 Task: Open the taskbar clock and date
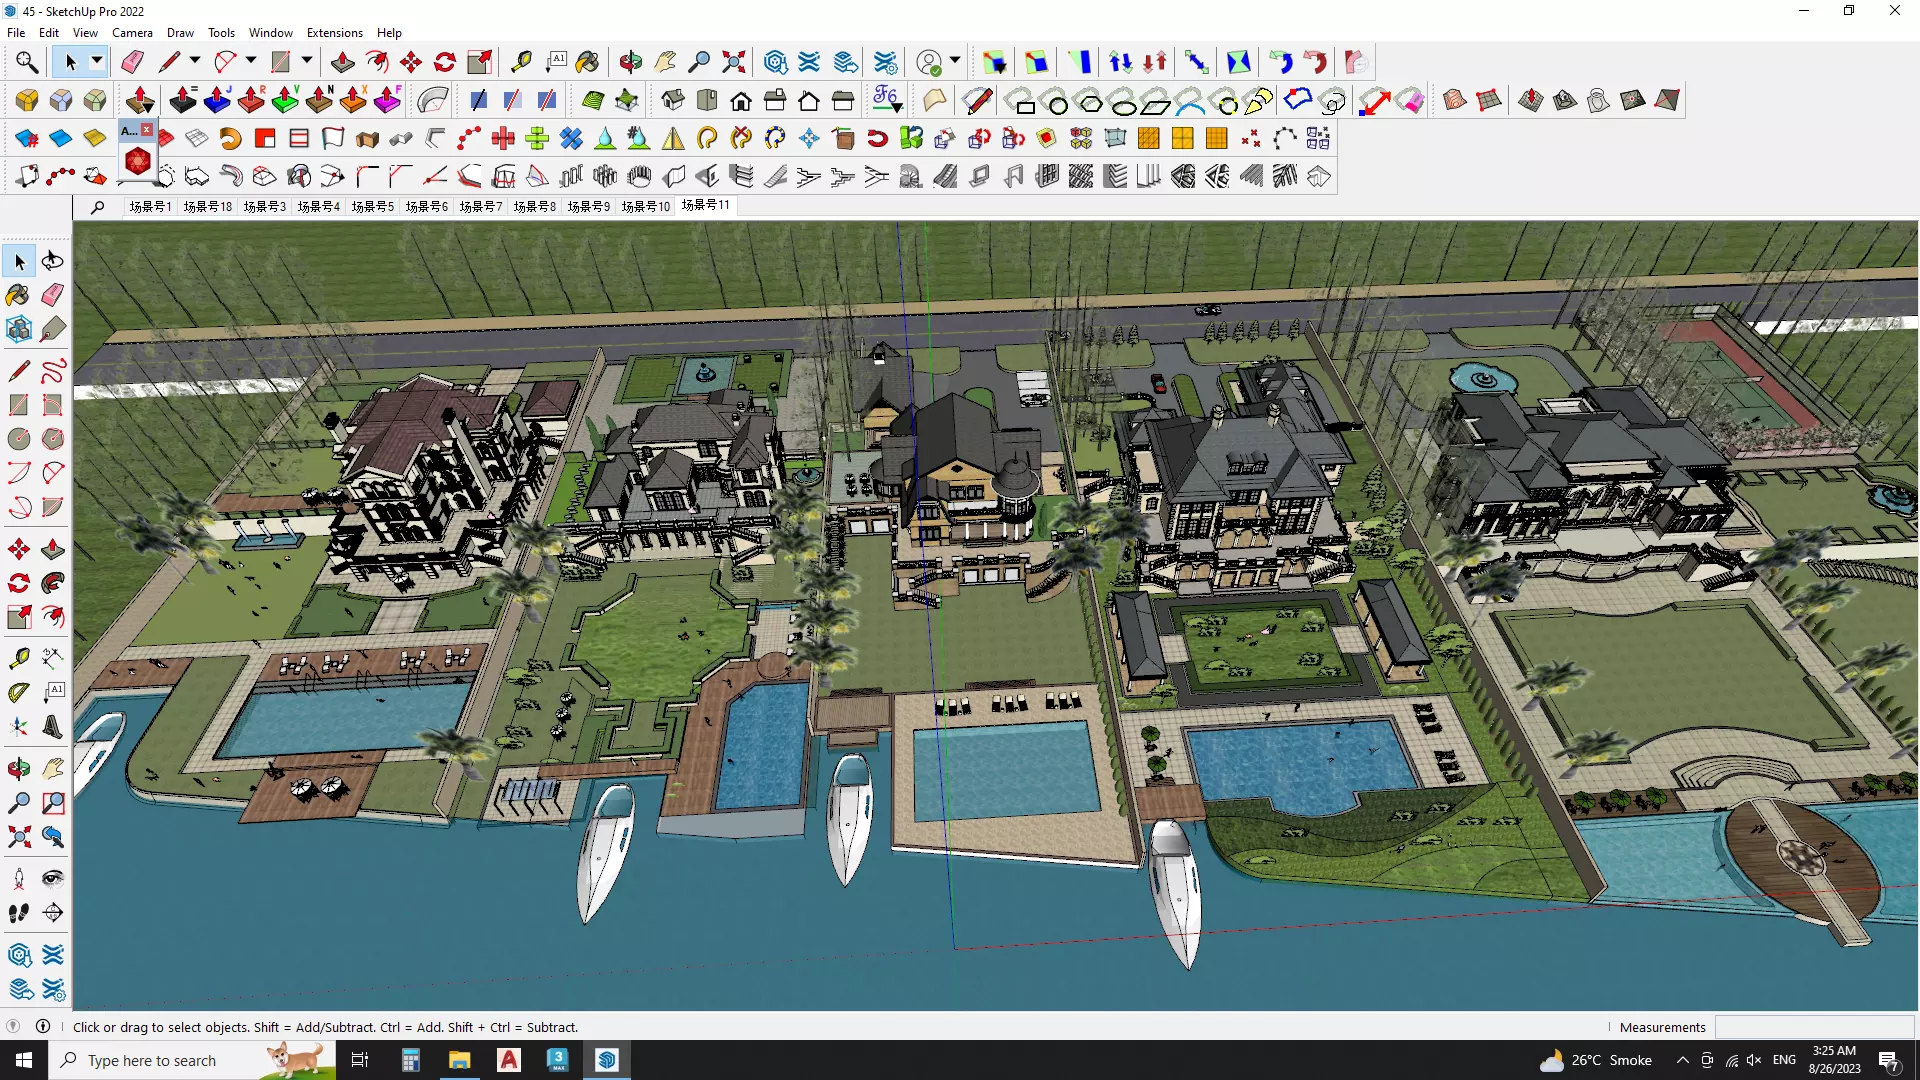coord(1834,1060)
